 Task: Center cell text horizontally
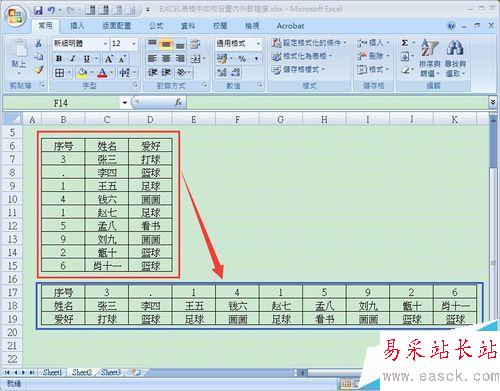pyautogui.click(x=166, y=59)
